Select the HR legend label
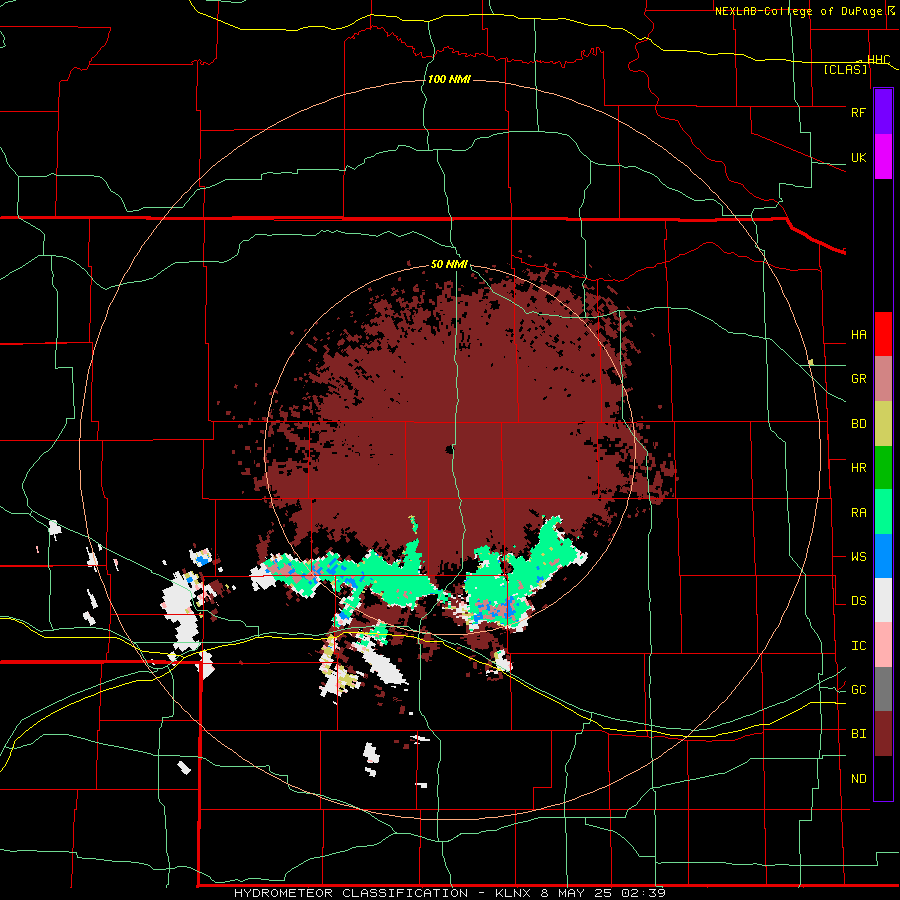Viewport: 900px width, 900px height. [858, 468]
